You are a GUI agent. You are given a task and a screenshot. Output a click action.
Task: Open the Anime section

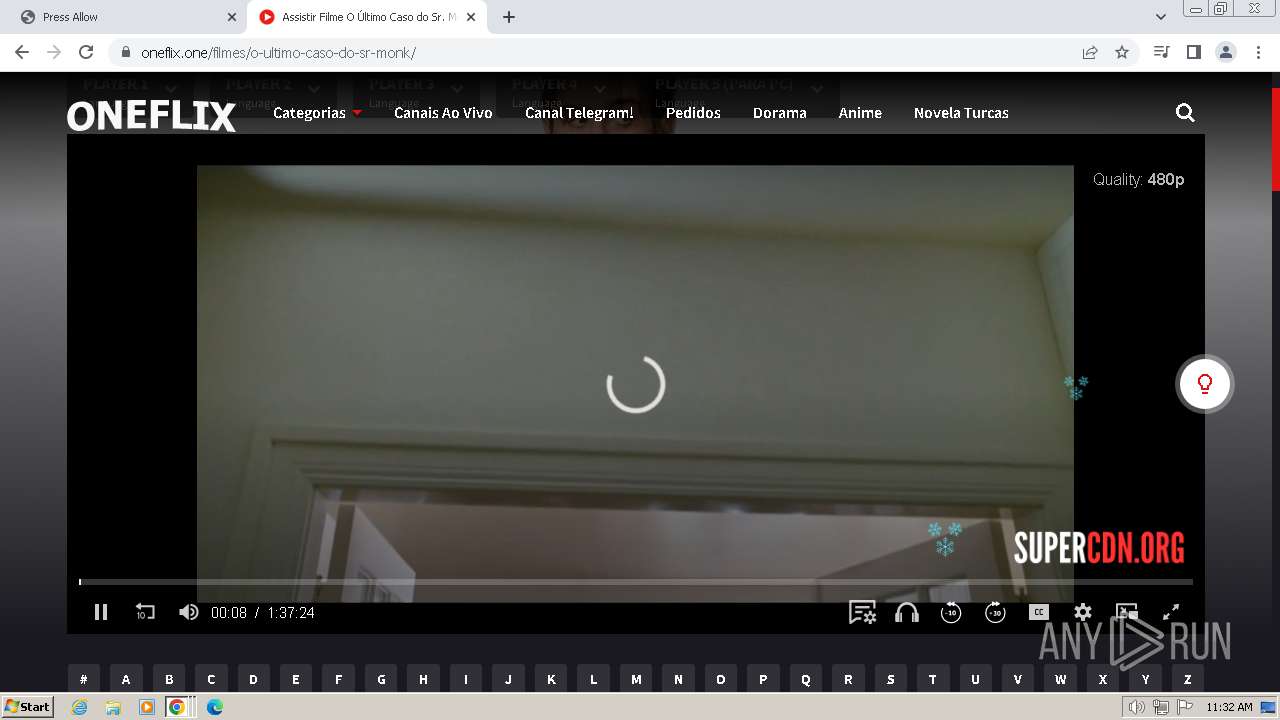pyautogui.click(x=860, y=113)
